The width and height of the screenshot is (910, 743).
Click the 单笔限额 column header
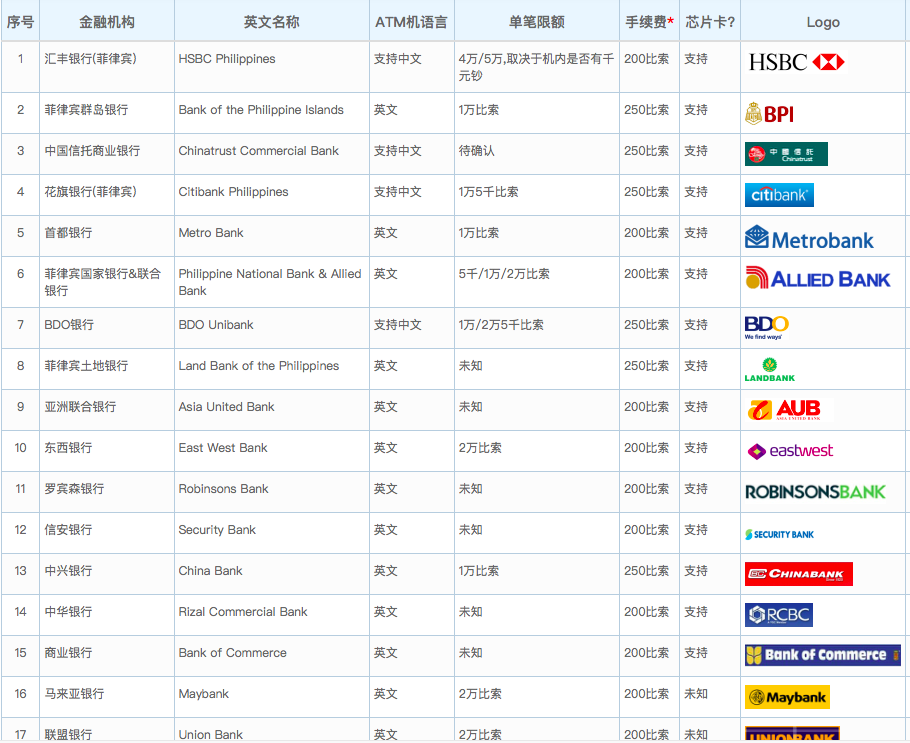(x=536, y=21)
